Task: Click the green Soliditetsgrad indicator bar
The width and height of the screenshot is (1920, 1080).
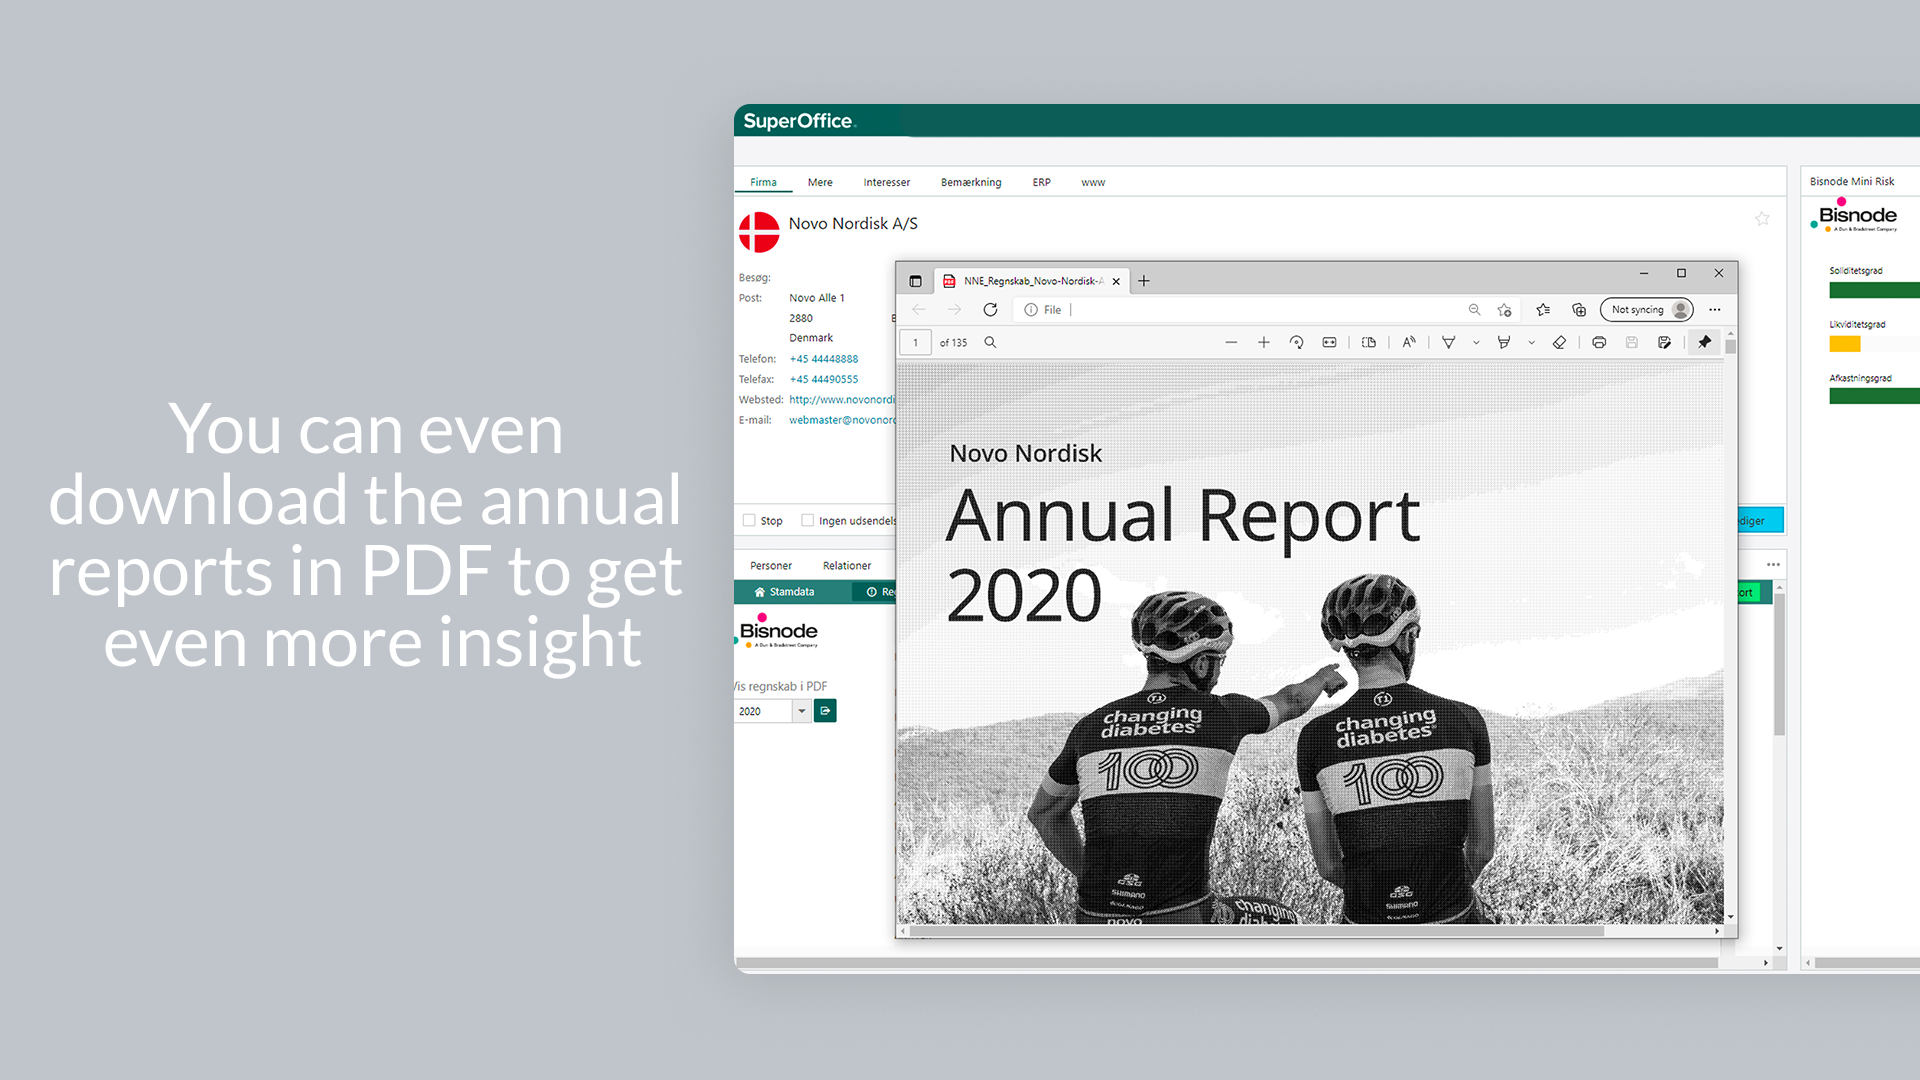Action: 1874,290
